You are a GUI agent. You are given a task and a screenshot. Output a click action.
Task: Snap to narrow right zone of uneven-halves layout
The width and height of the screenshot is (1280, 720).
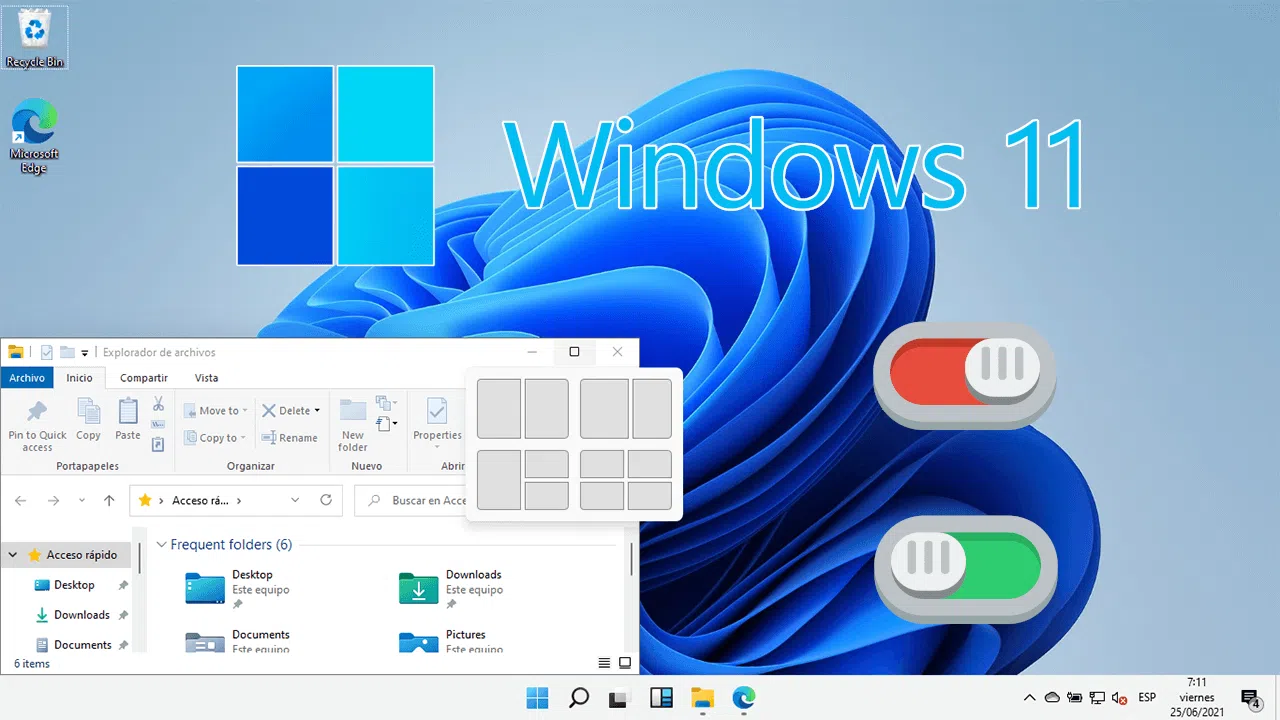point(652,408)
